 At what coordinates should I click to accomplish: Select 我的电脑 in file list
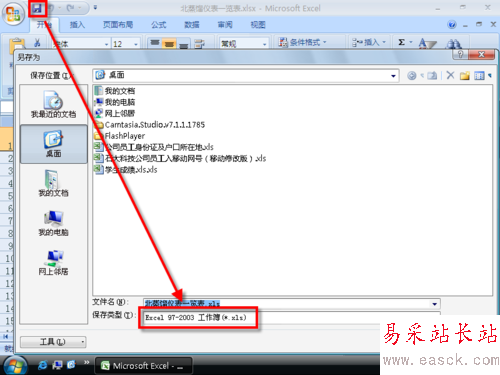[115, 102]
